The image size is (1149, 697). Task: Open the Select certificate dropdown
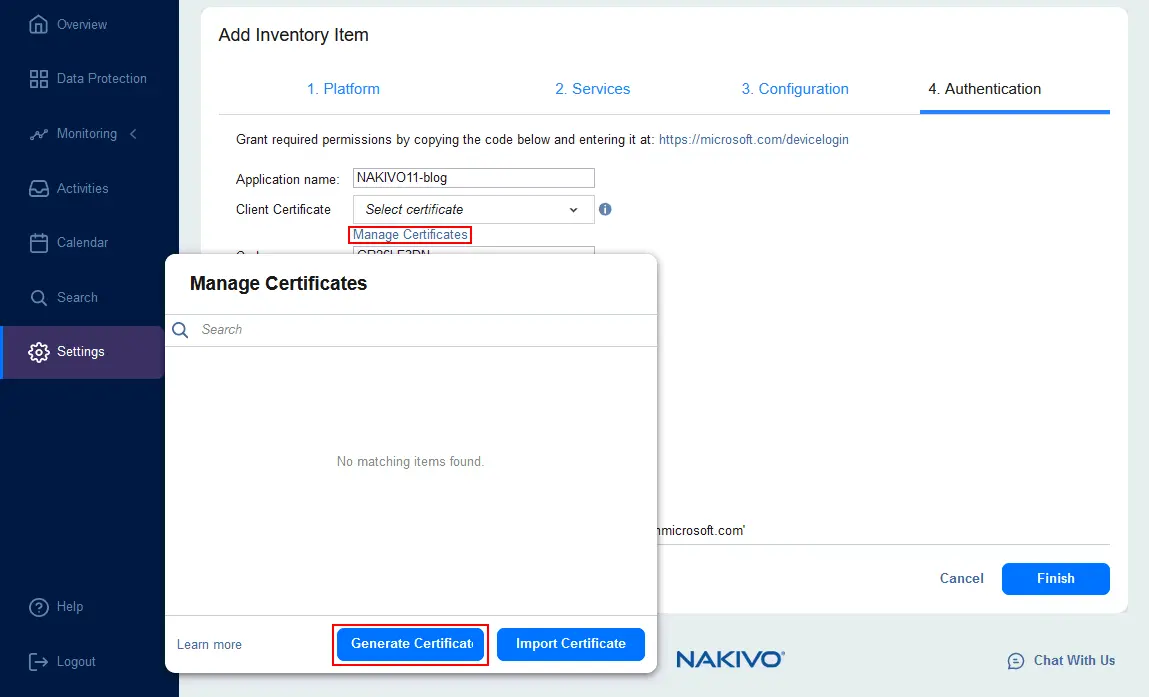473,209
